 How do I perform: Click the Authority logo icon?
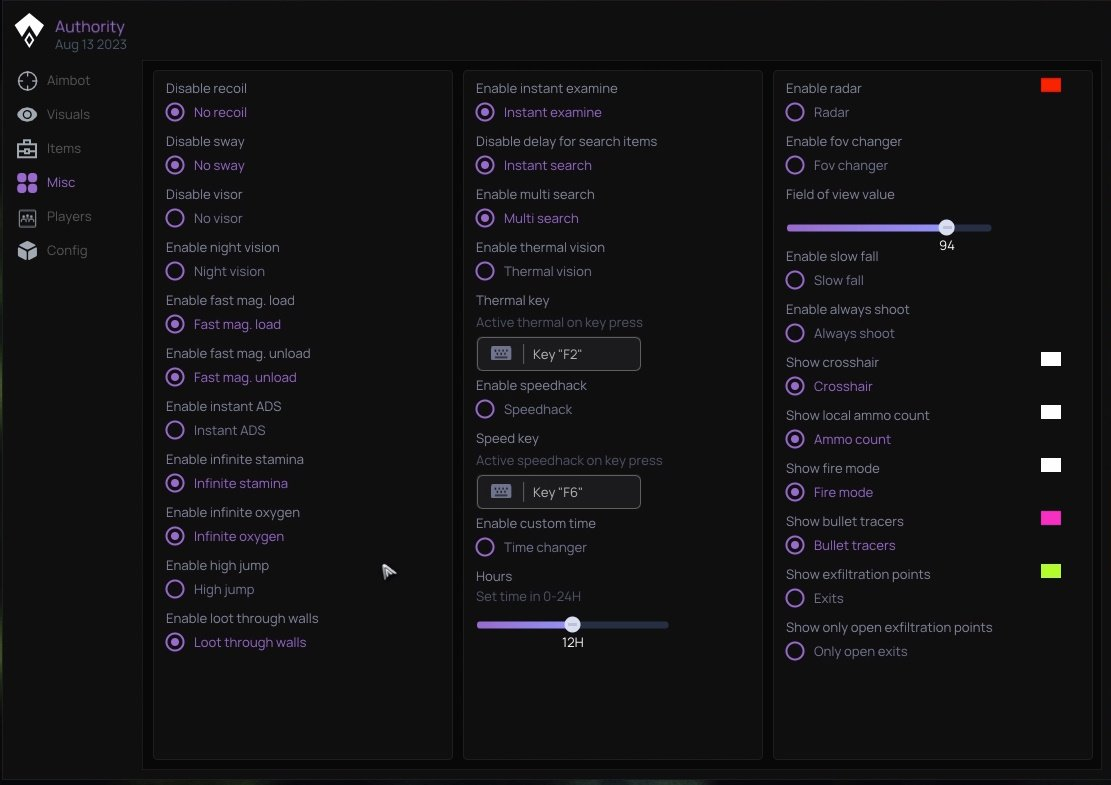tap(29, 32)
